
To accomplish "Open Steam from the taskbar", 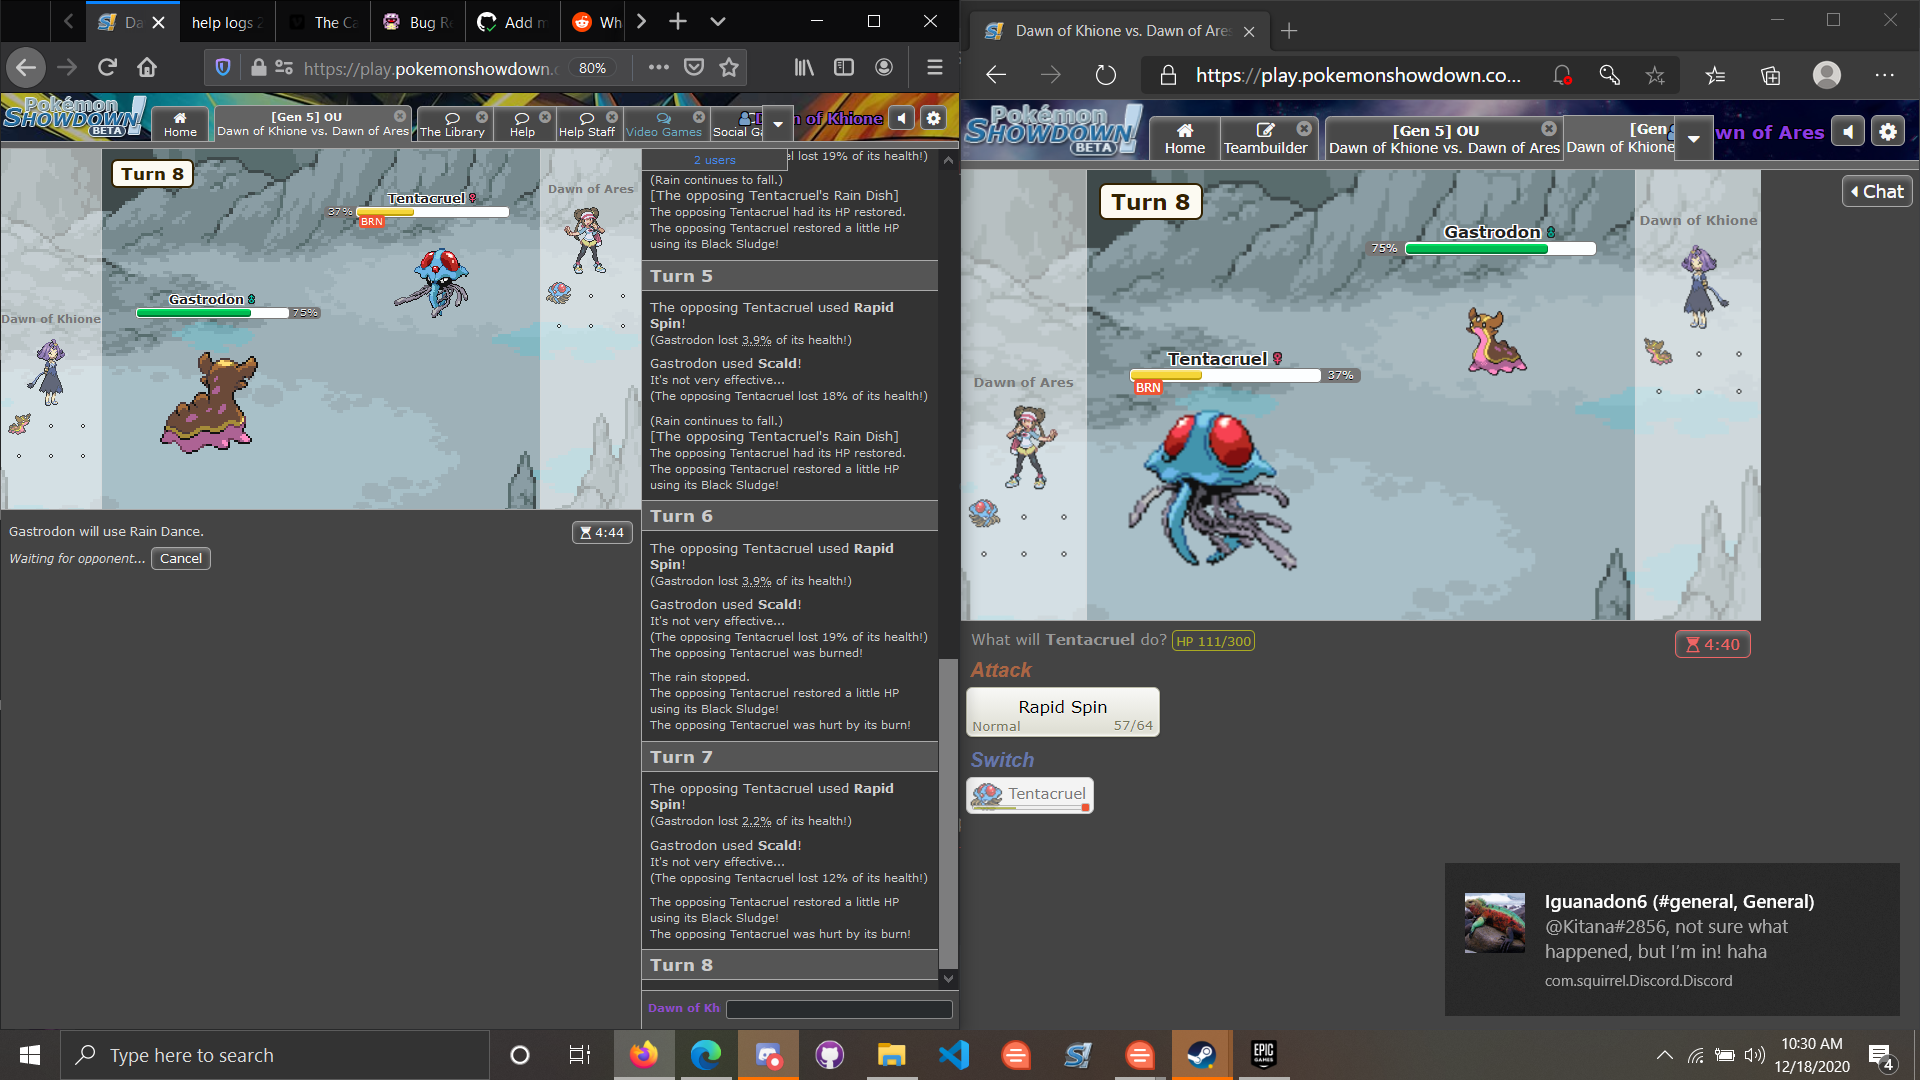I will tap(1201, 1055).
